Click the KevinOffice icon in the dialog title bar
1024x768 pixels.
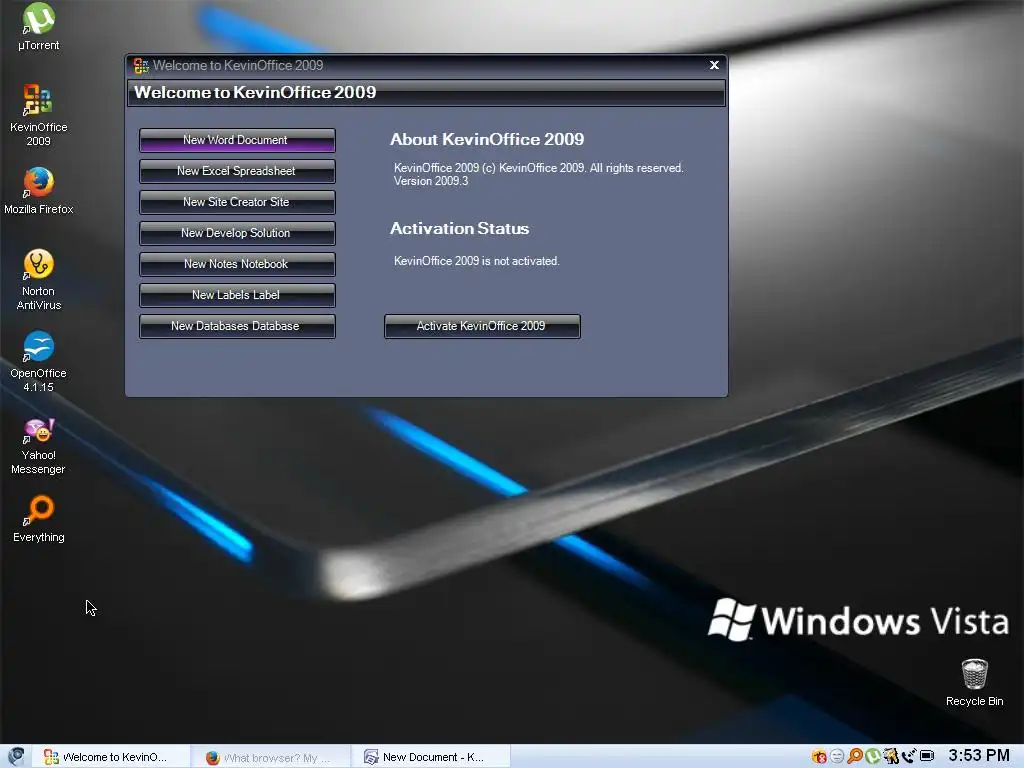(x=140, y=65)
